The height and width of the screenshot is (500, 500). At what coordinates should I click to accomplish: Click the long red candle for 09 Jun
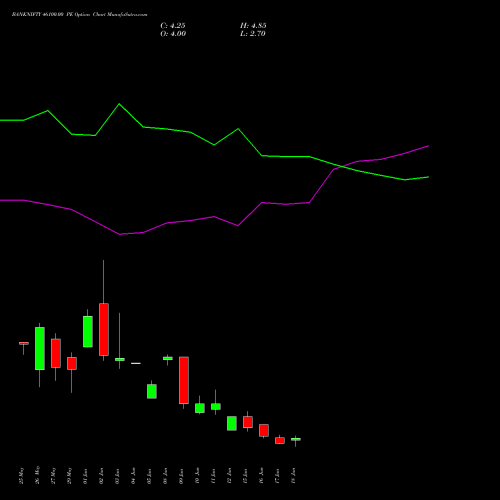pyautogui.click(x=184, y=380)
